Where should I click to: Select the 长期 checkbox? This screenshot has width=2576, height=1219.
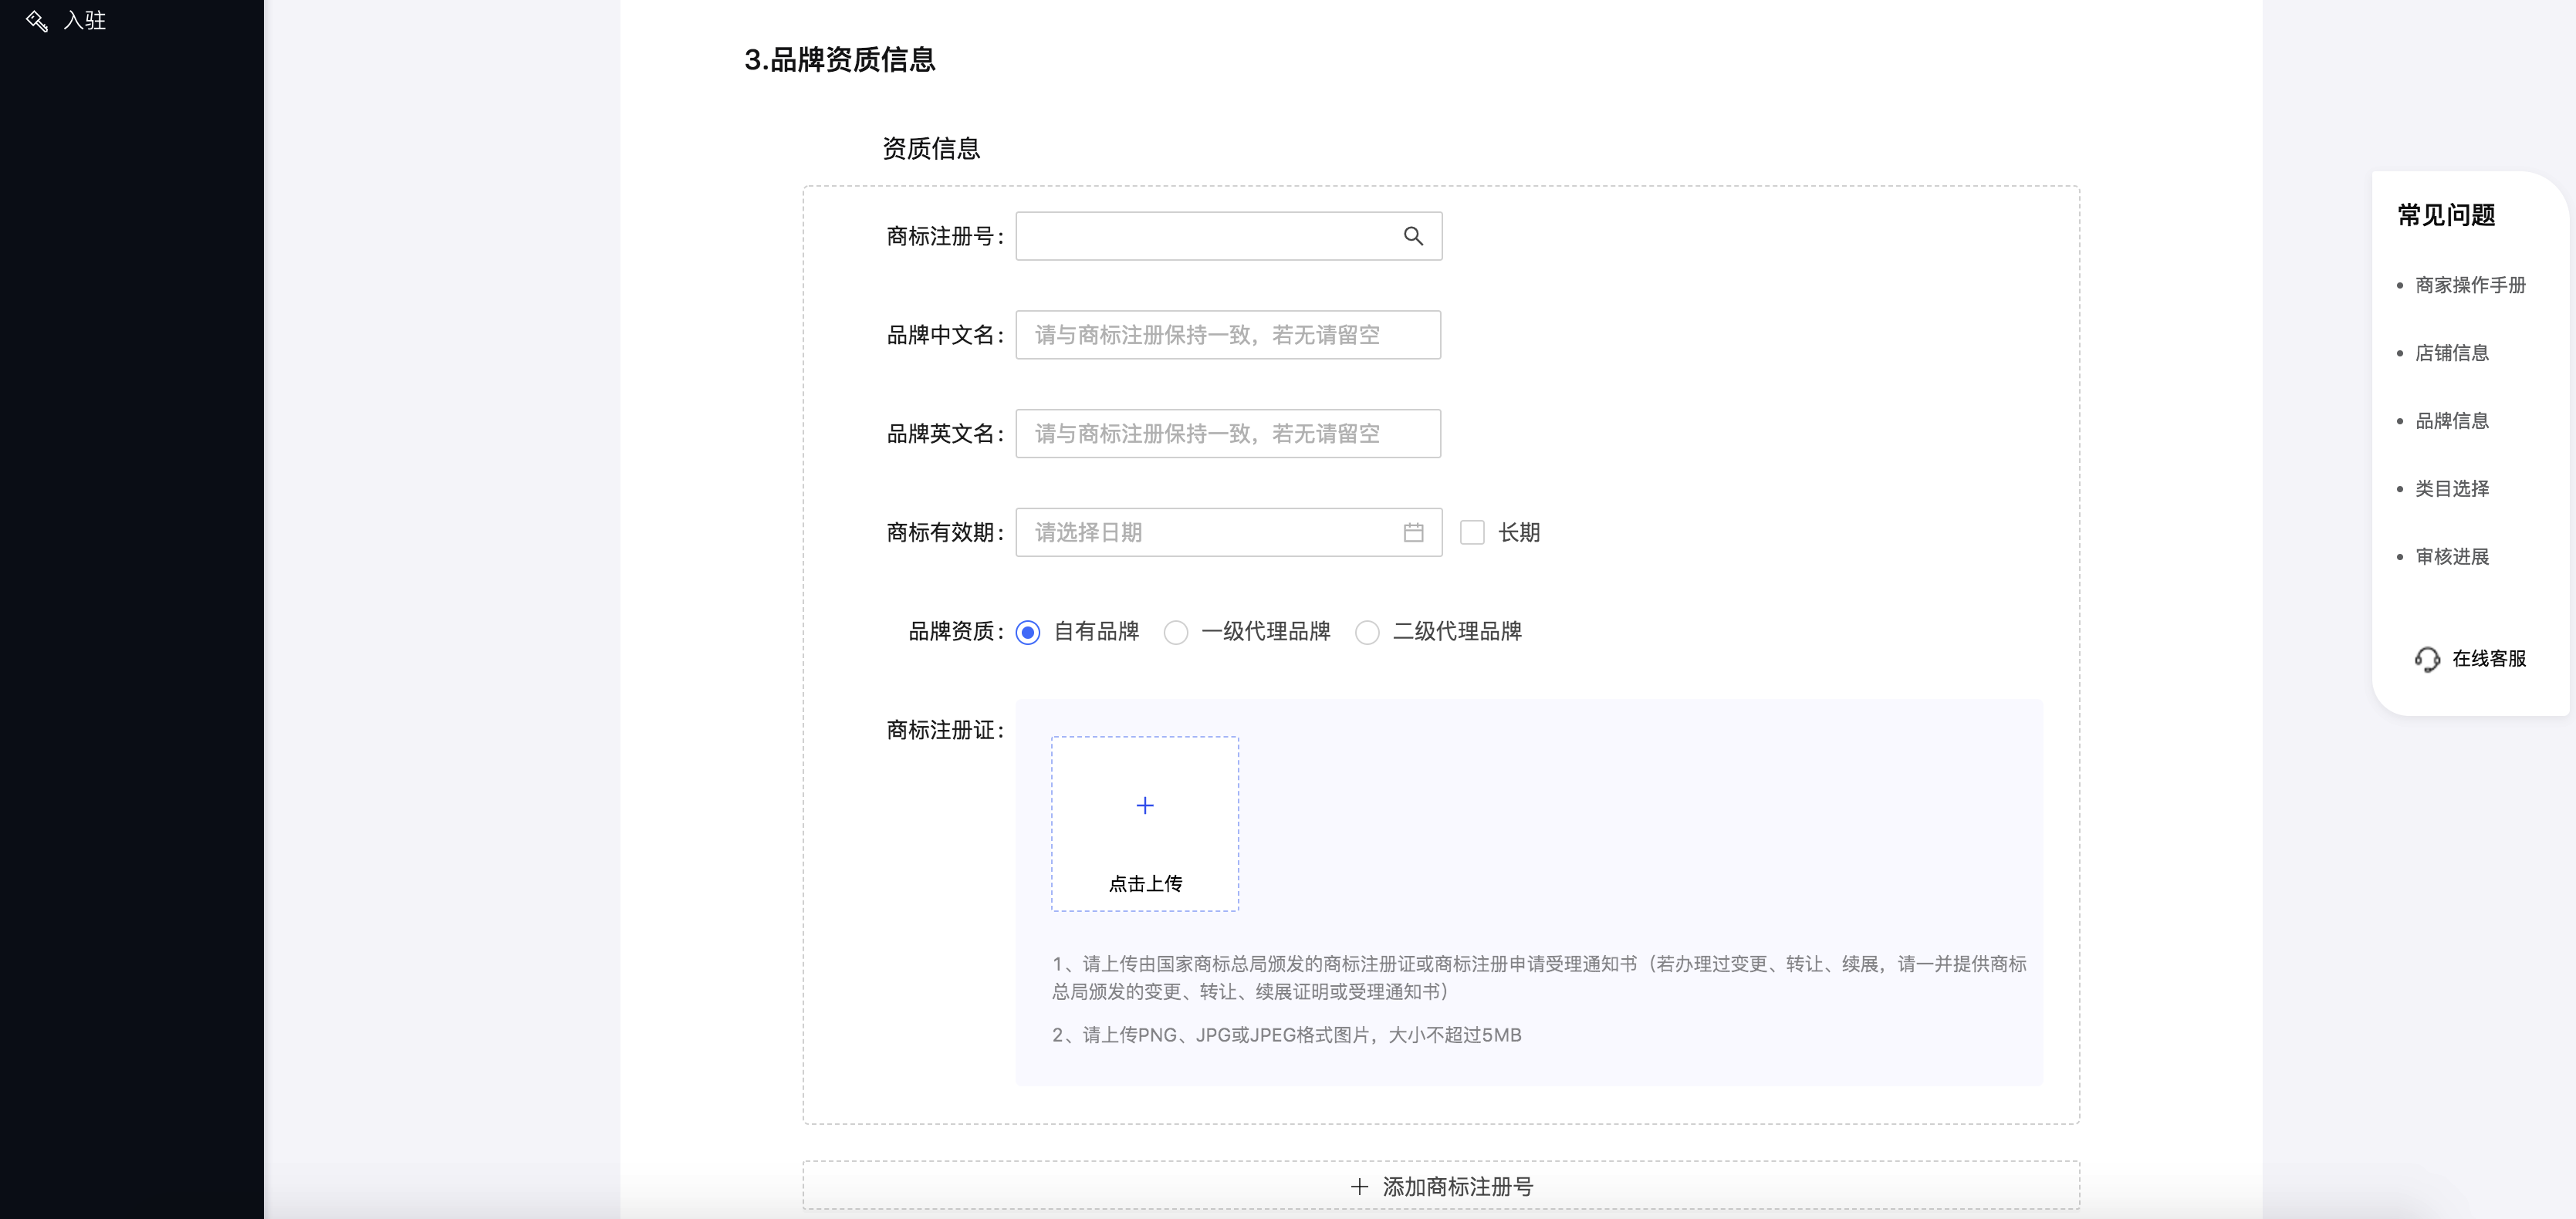tap(1472, 533)
